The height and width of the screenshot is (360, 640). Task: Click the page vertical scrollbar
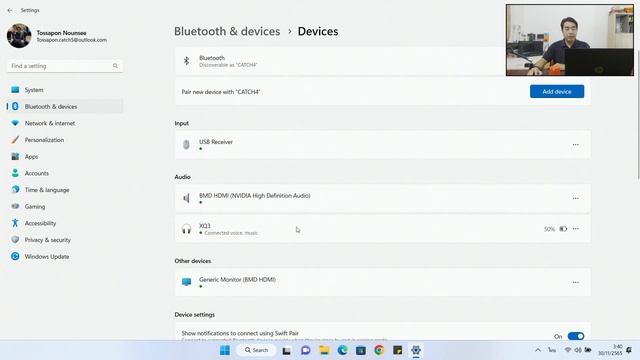tap(638, 114)
